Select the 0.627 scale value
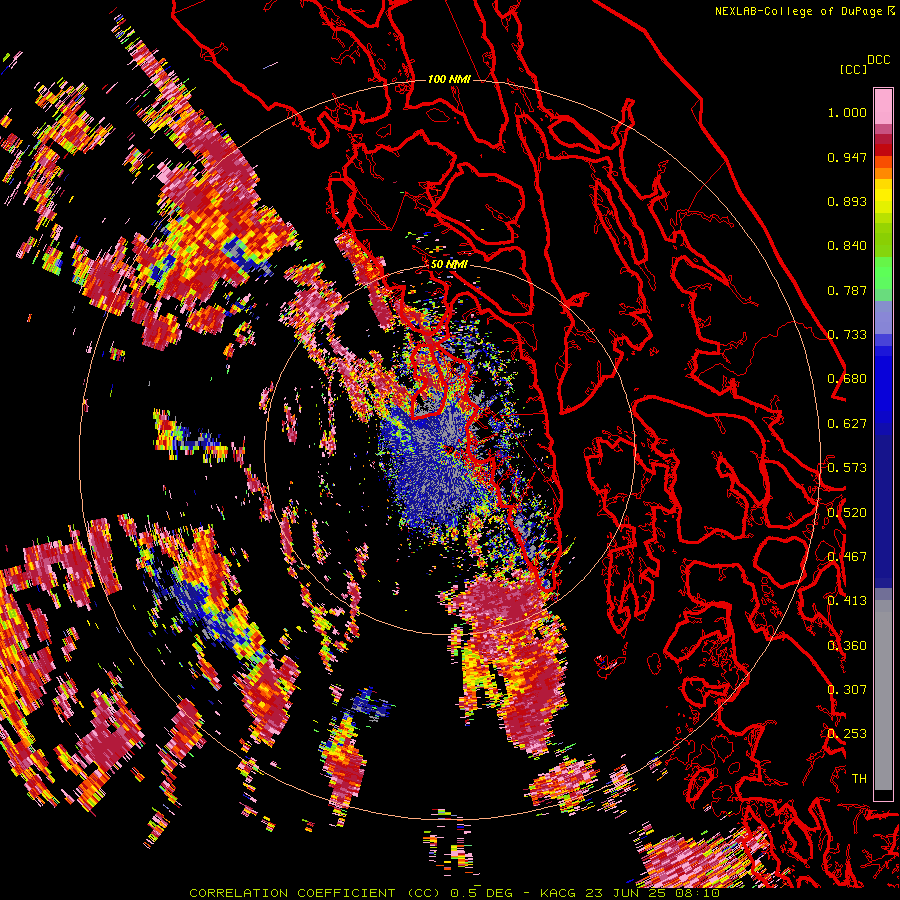The width and height of the screenshot is (900, 900). pos(847,424)
